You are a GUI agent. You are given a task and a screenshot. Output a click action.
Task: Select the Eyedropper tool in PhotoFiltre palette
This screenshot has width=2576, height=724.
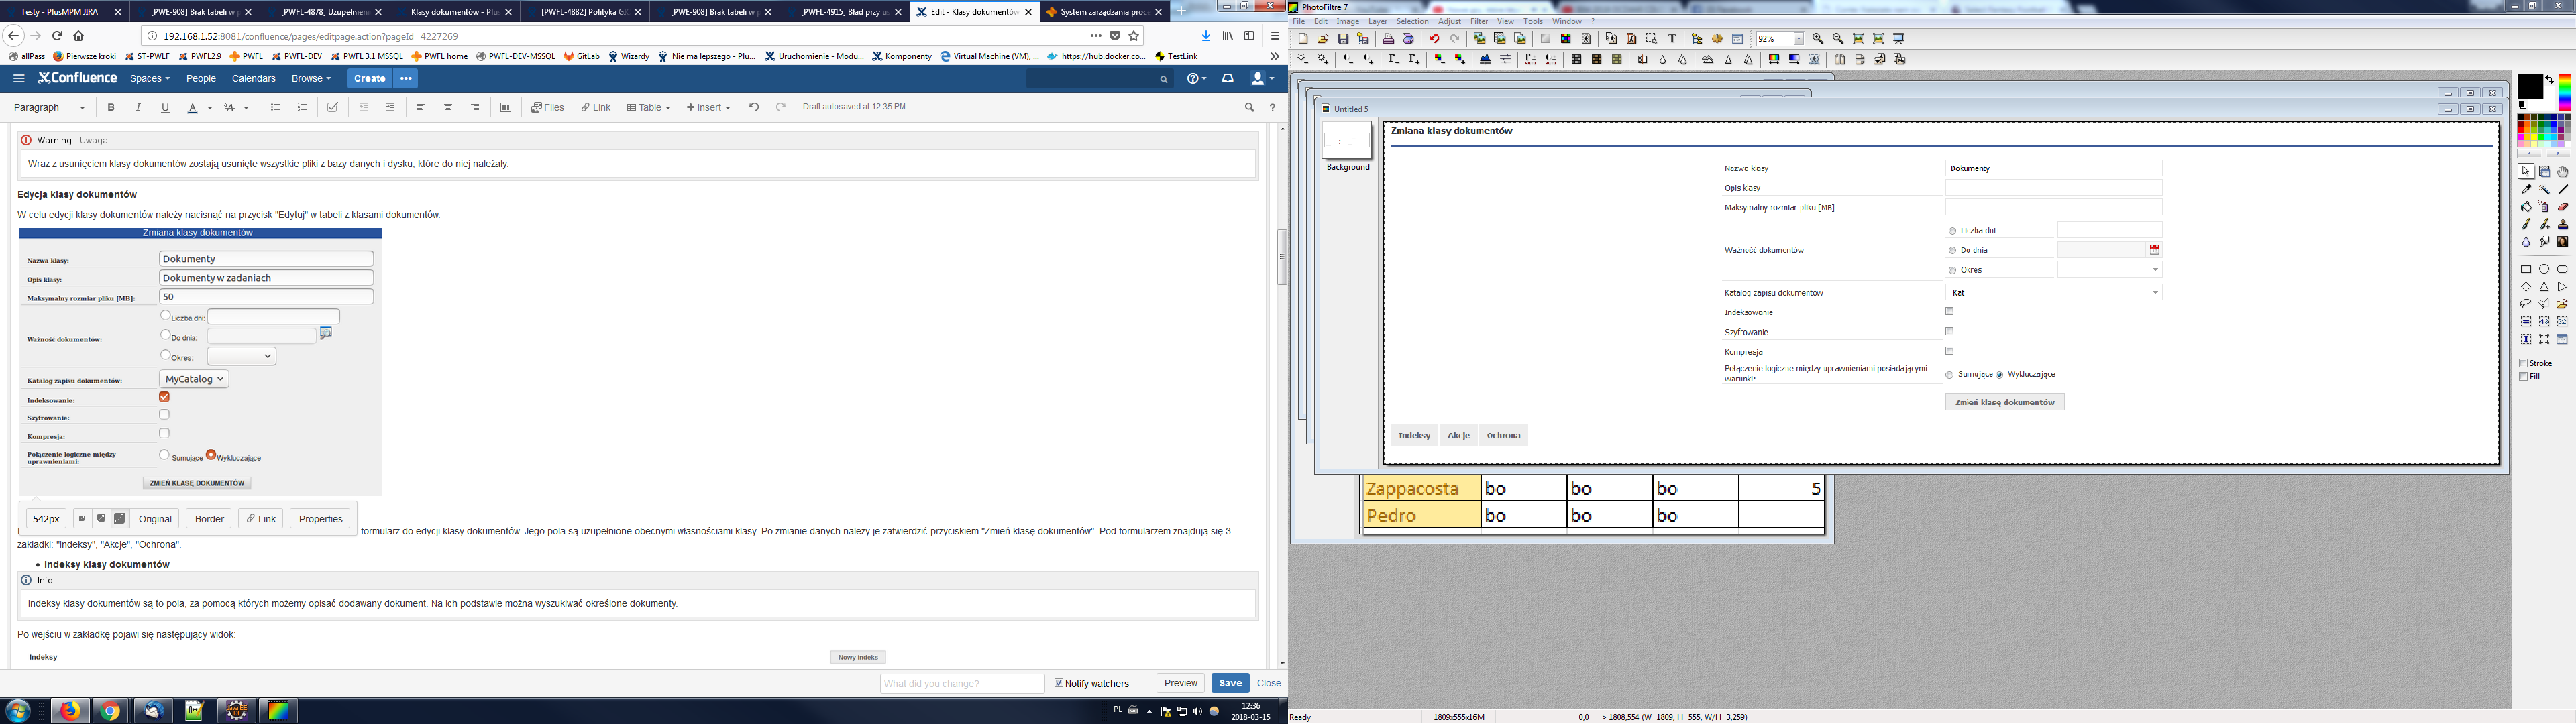click(x=2526, y=189)
